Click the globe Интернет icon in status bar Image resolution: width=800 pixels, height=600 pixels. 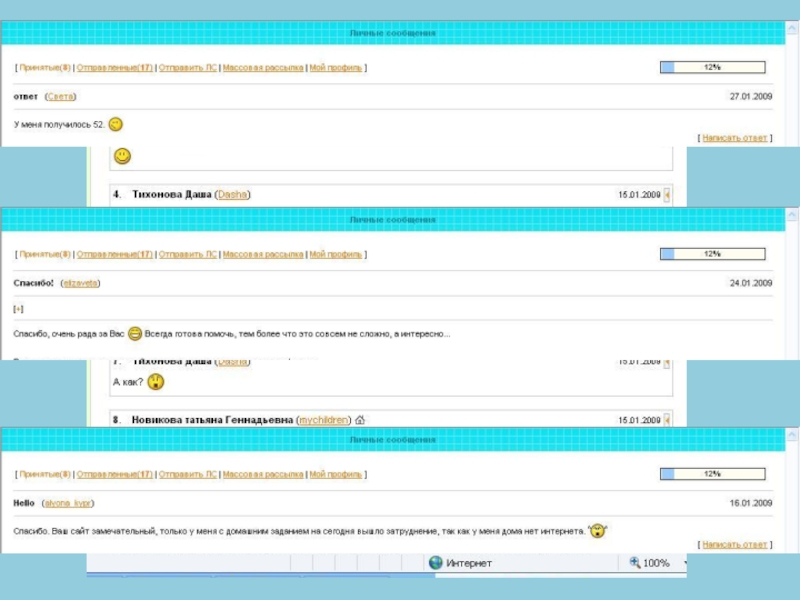point(436,563)
